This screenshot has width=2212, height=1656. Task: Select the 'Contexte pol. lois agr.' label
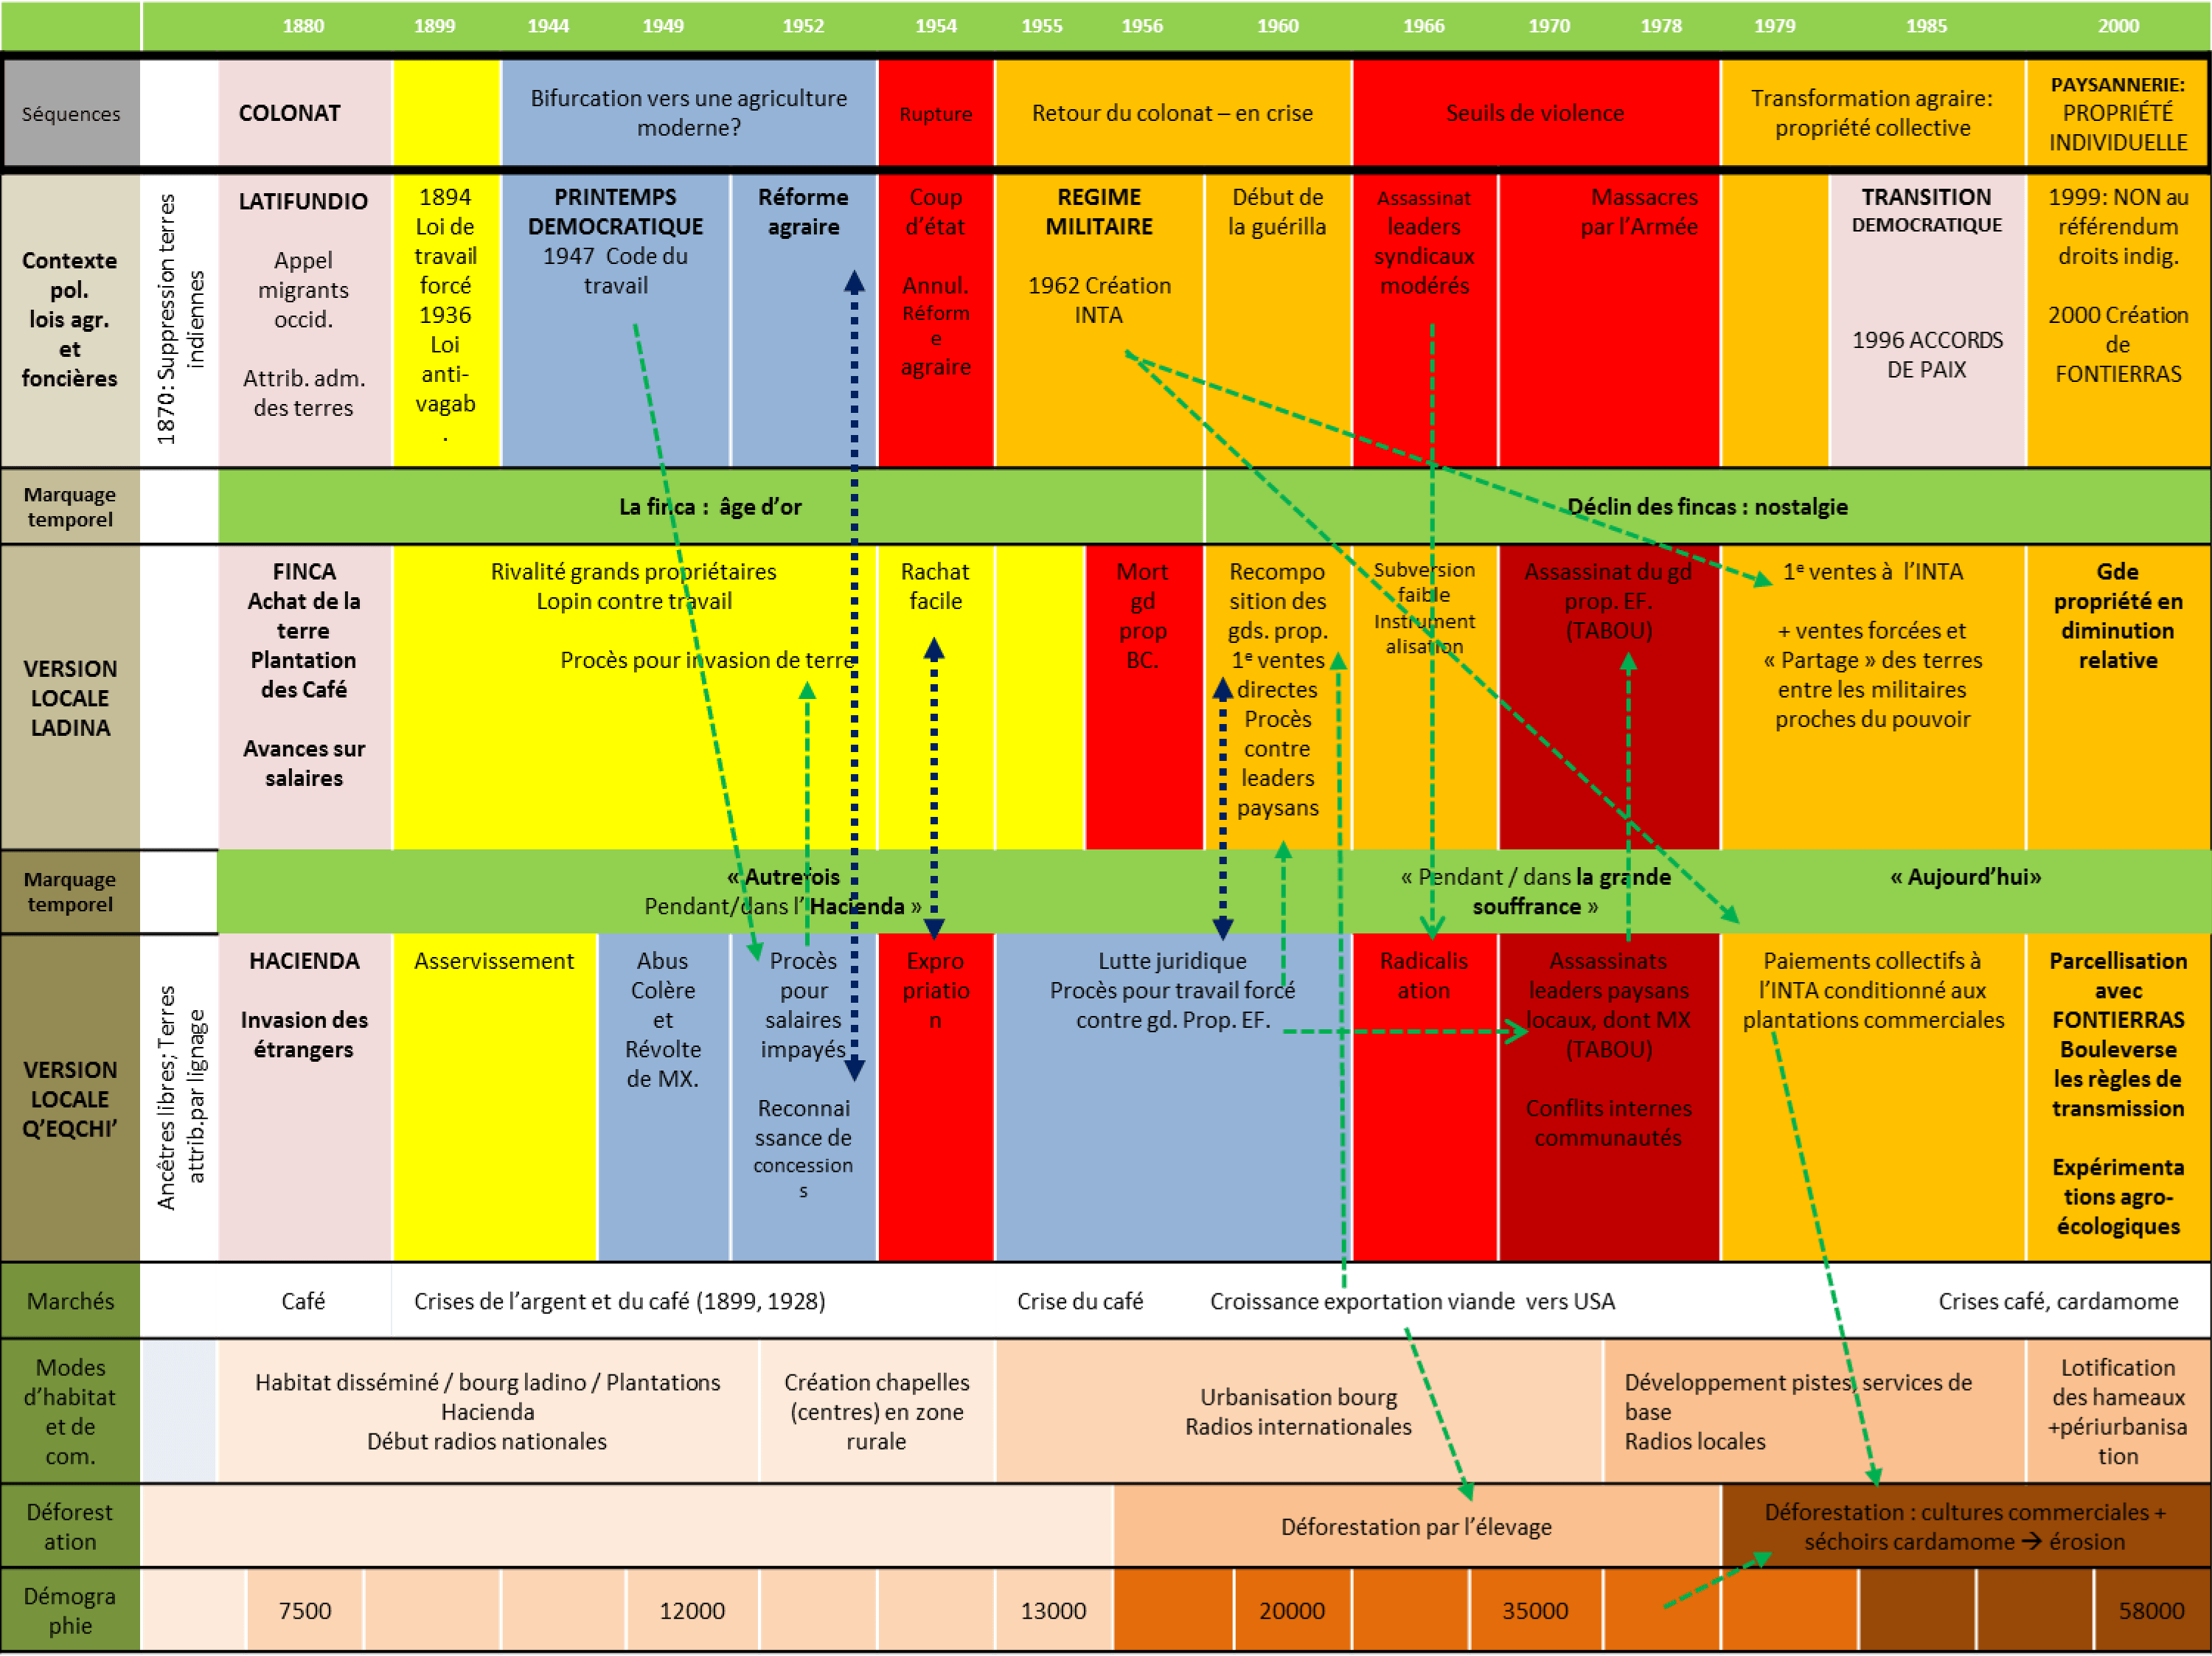(70, 320)
